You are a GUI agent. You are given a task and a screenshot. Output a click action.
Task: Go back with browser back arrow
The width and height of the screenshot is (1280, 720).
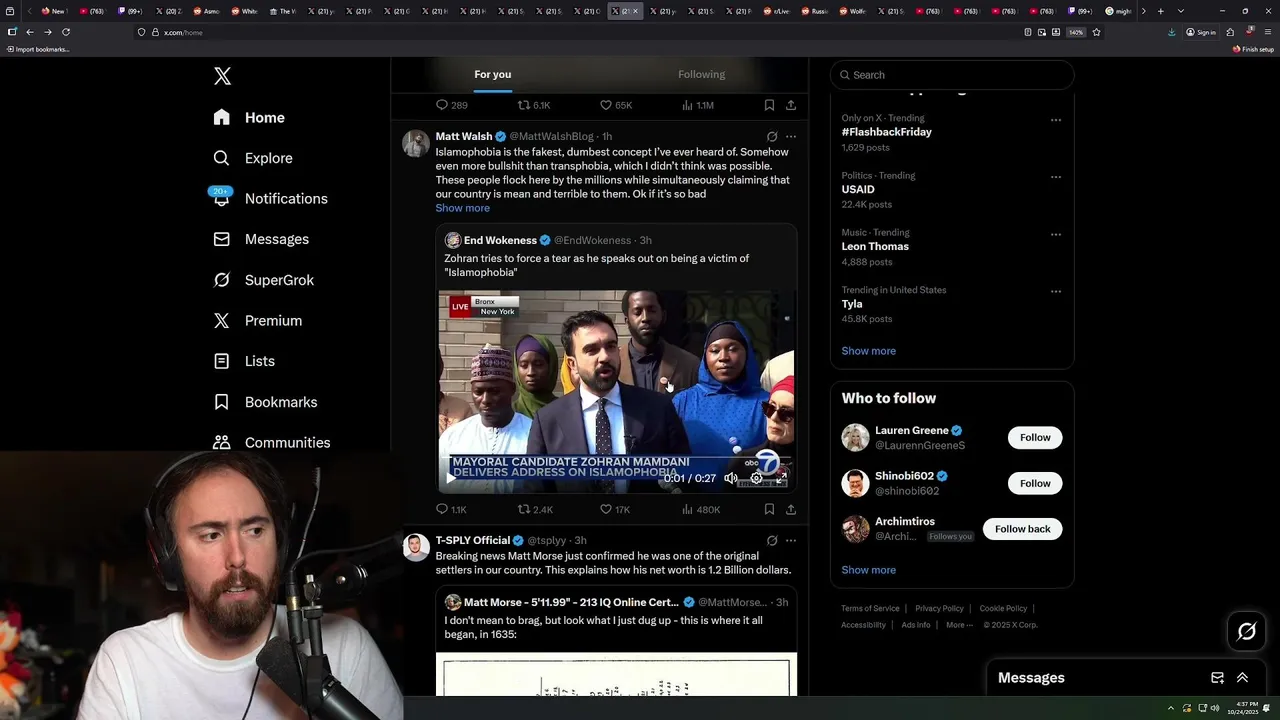click(x=29, y=32)
